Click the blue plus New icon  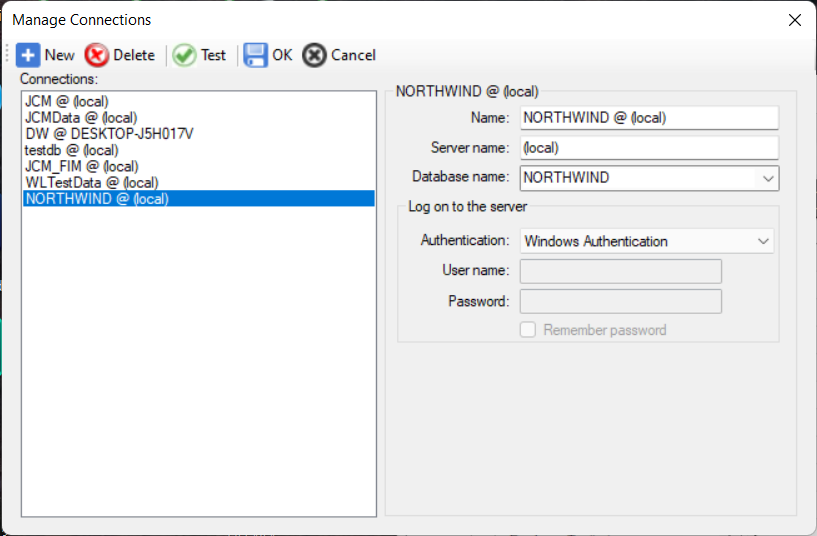tap(29, 55)
